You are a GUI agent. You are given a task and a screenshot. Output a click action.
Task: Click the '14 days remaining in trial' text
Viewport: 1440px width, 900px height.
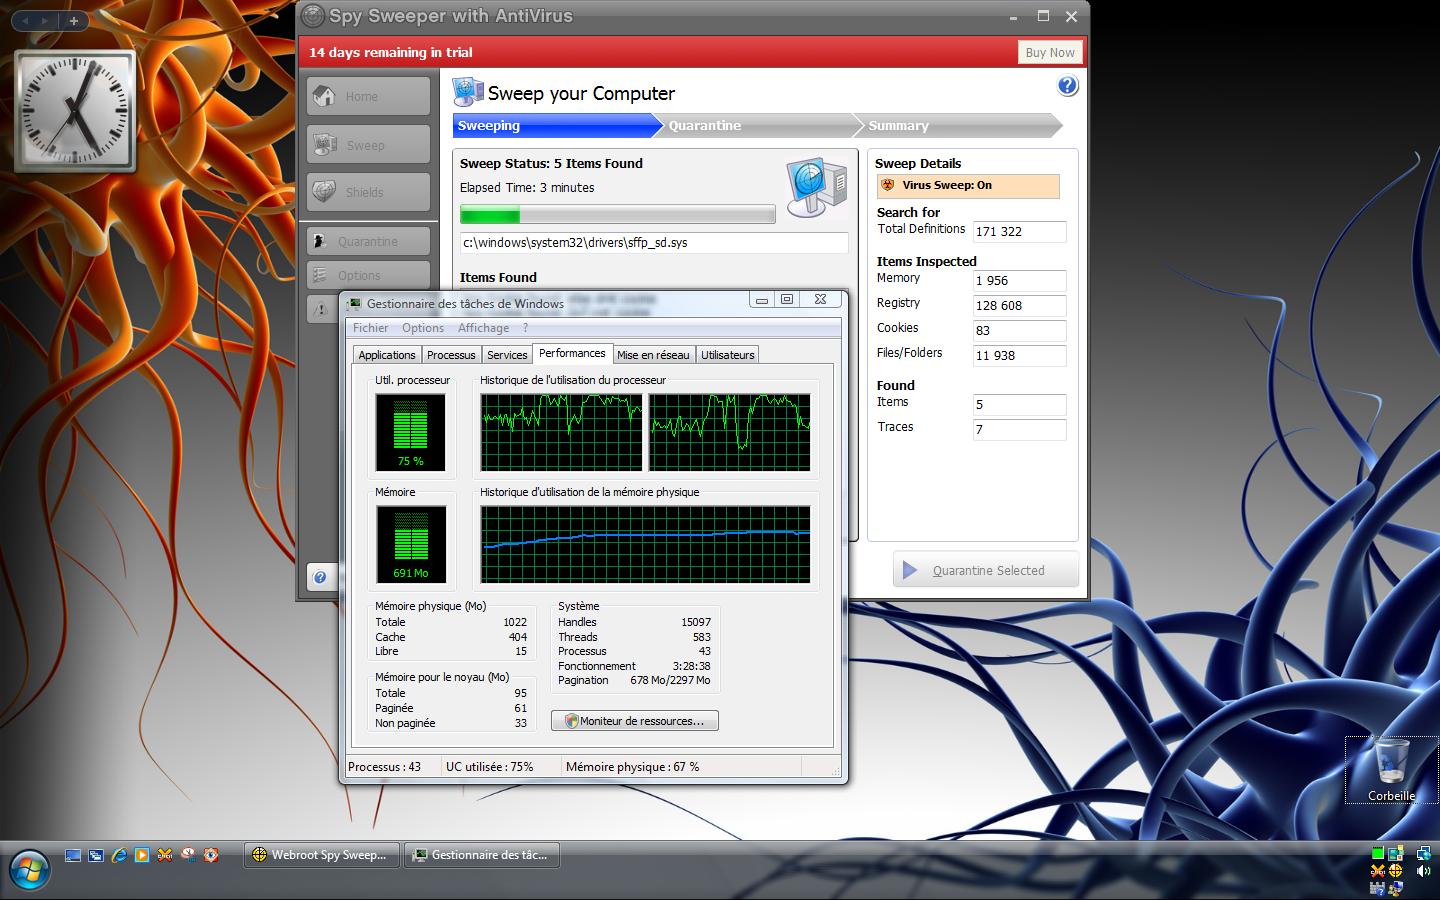(391, 53)
